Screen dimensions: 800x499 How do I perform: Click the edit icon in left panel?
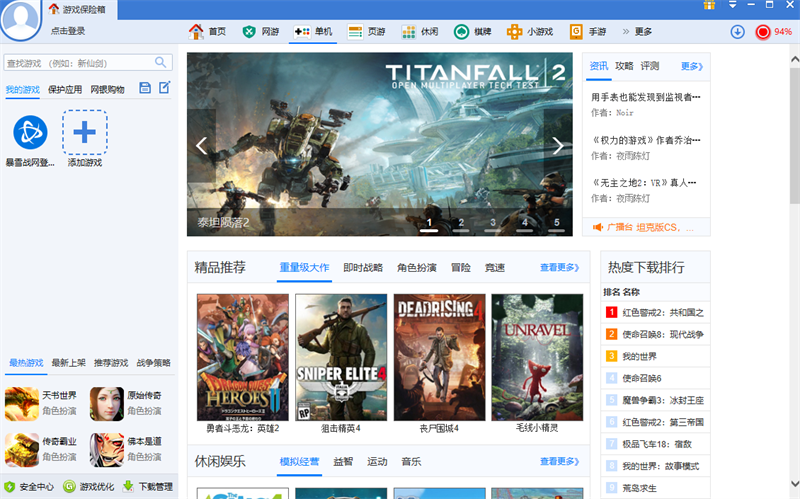165,89
